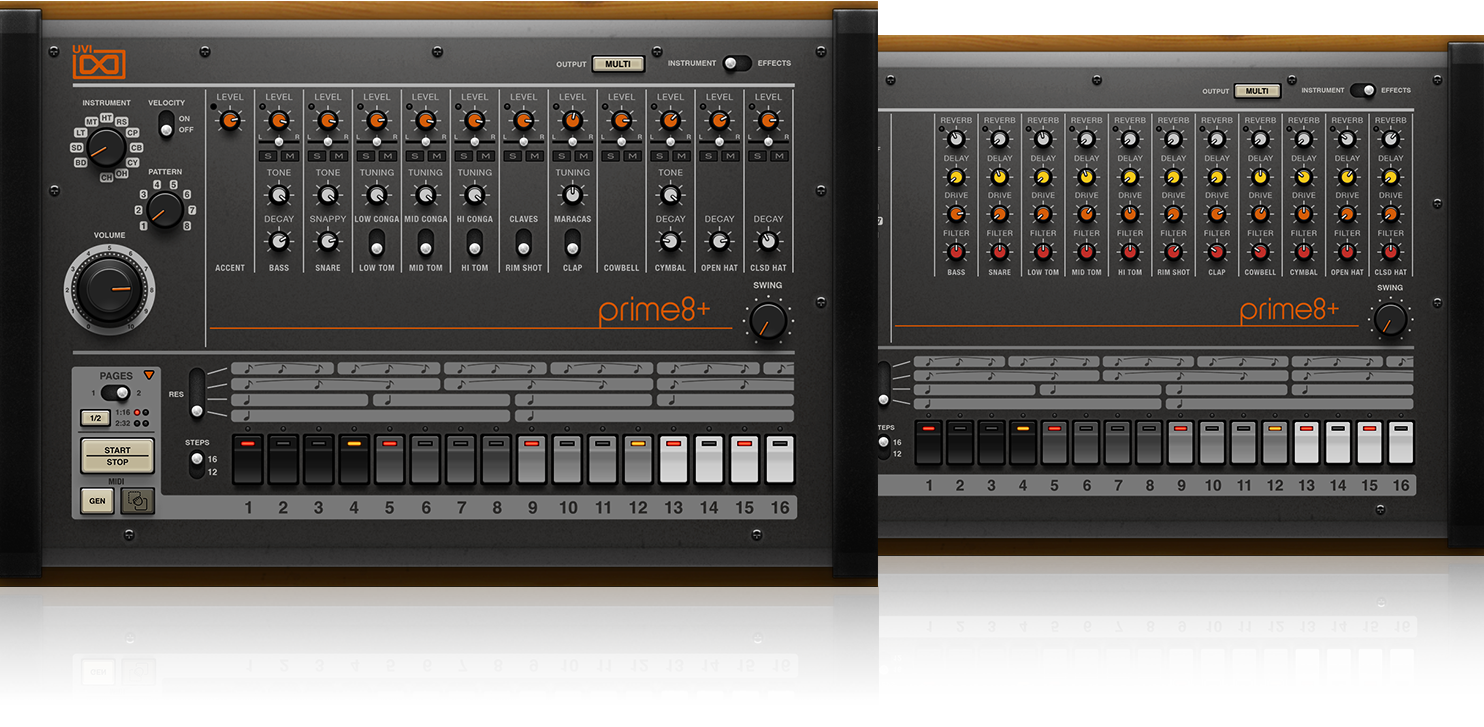Open the Multi output selector in left panel
This screenshot has width=1484, height=727.
coord(618,64)
